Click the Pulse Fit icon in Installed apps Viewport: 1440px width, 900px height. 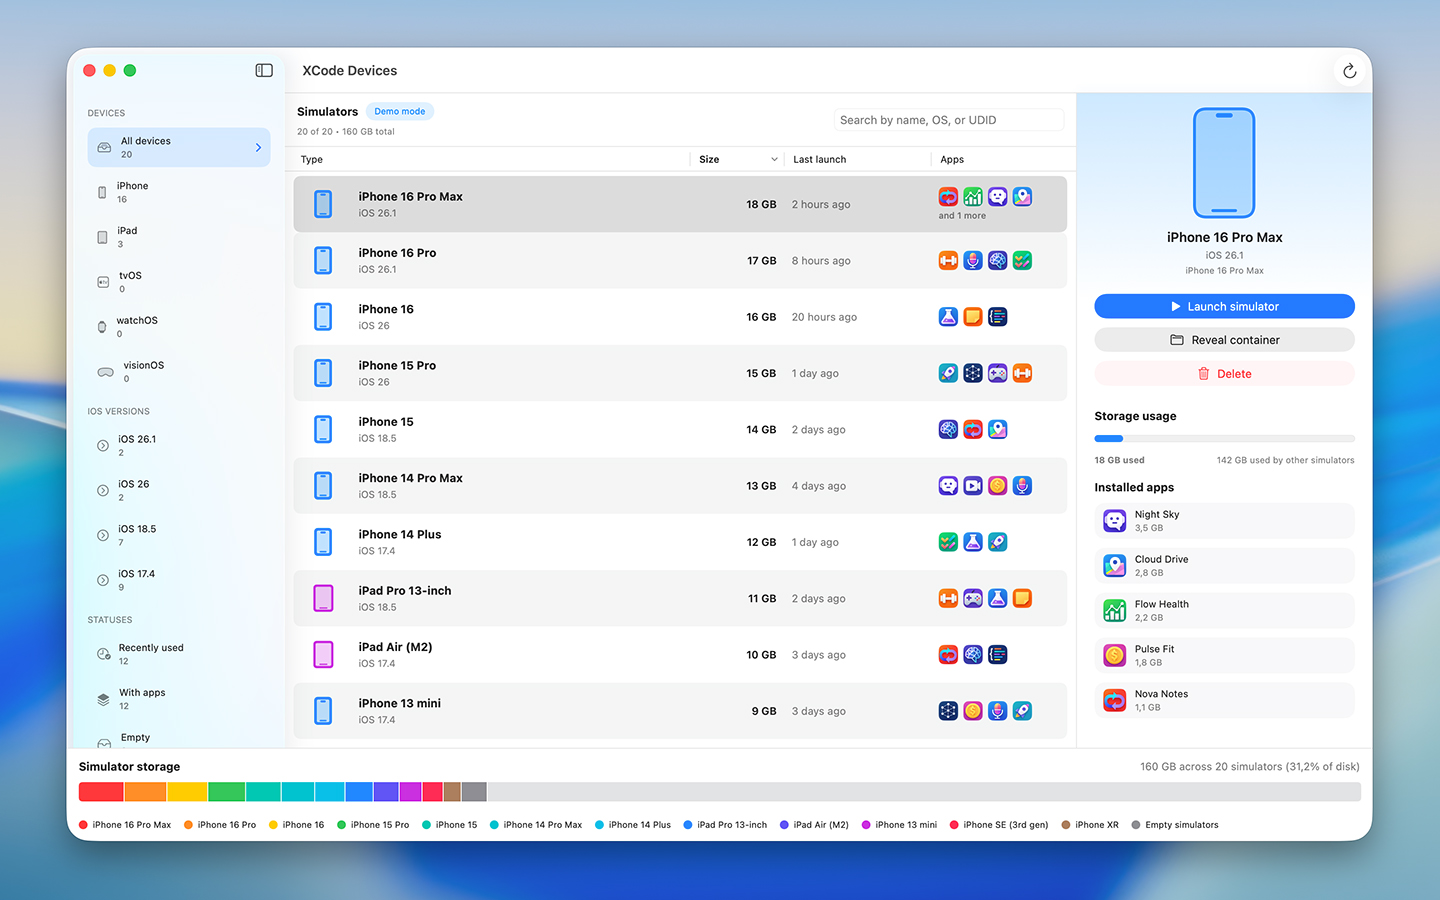(1114, 655)
